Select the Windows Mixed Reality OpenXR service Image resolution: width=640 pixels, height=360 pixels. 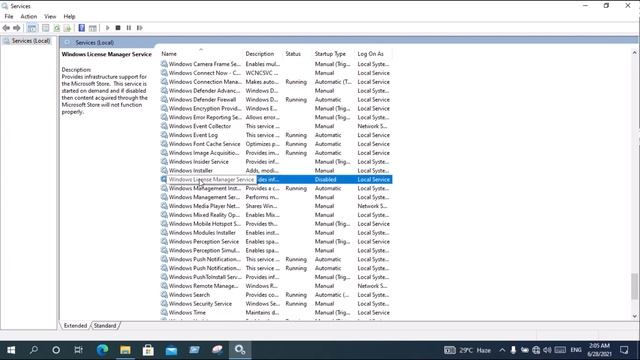(276, 215)
